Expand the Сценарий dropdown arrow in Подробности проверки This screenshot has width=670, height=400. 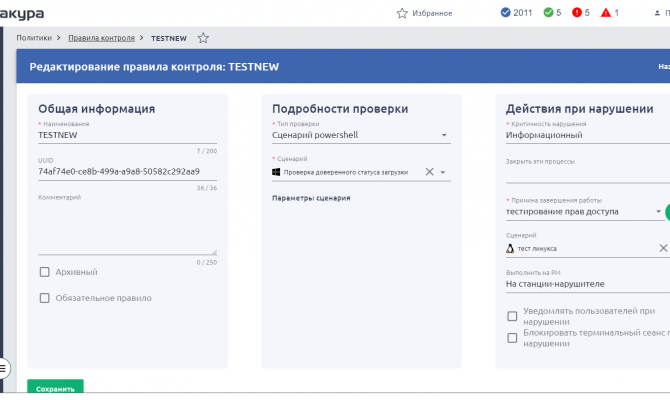point(443,172)
